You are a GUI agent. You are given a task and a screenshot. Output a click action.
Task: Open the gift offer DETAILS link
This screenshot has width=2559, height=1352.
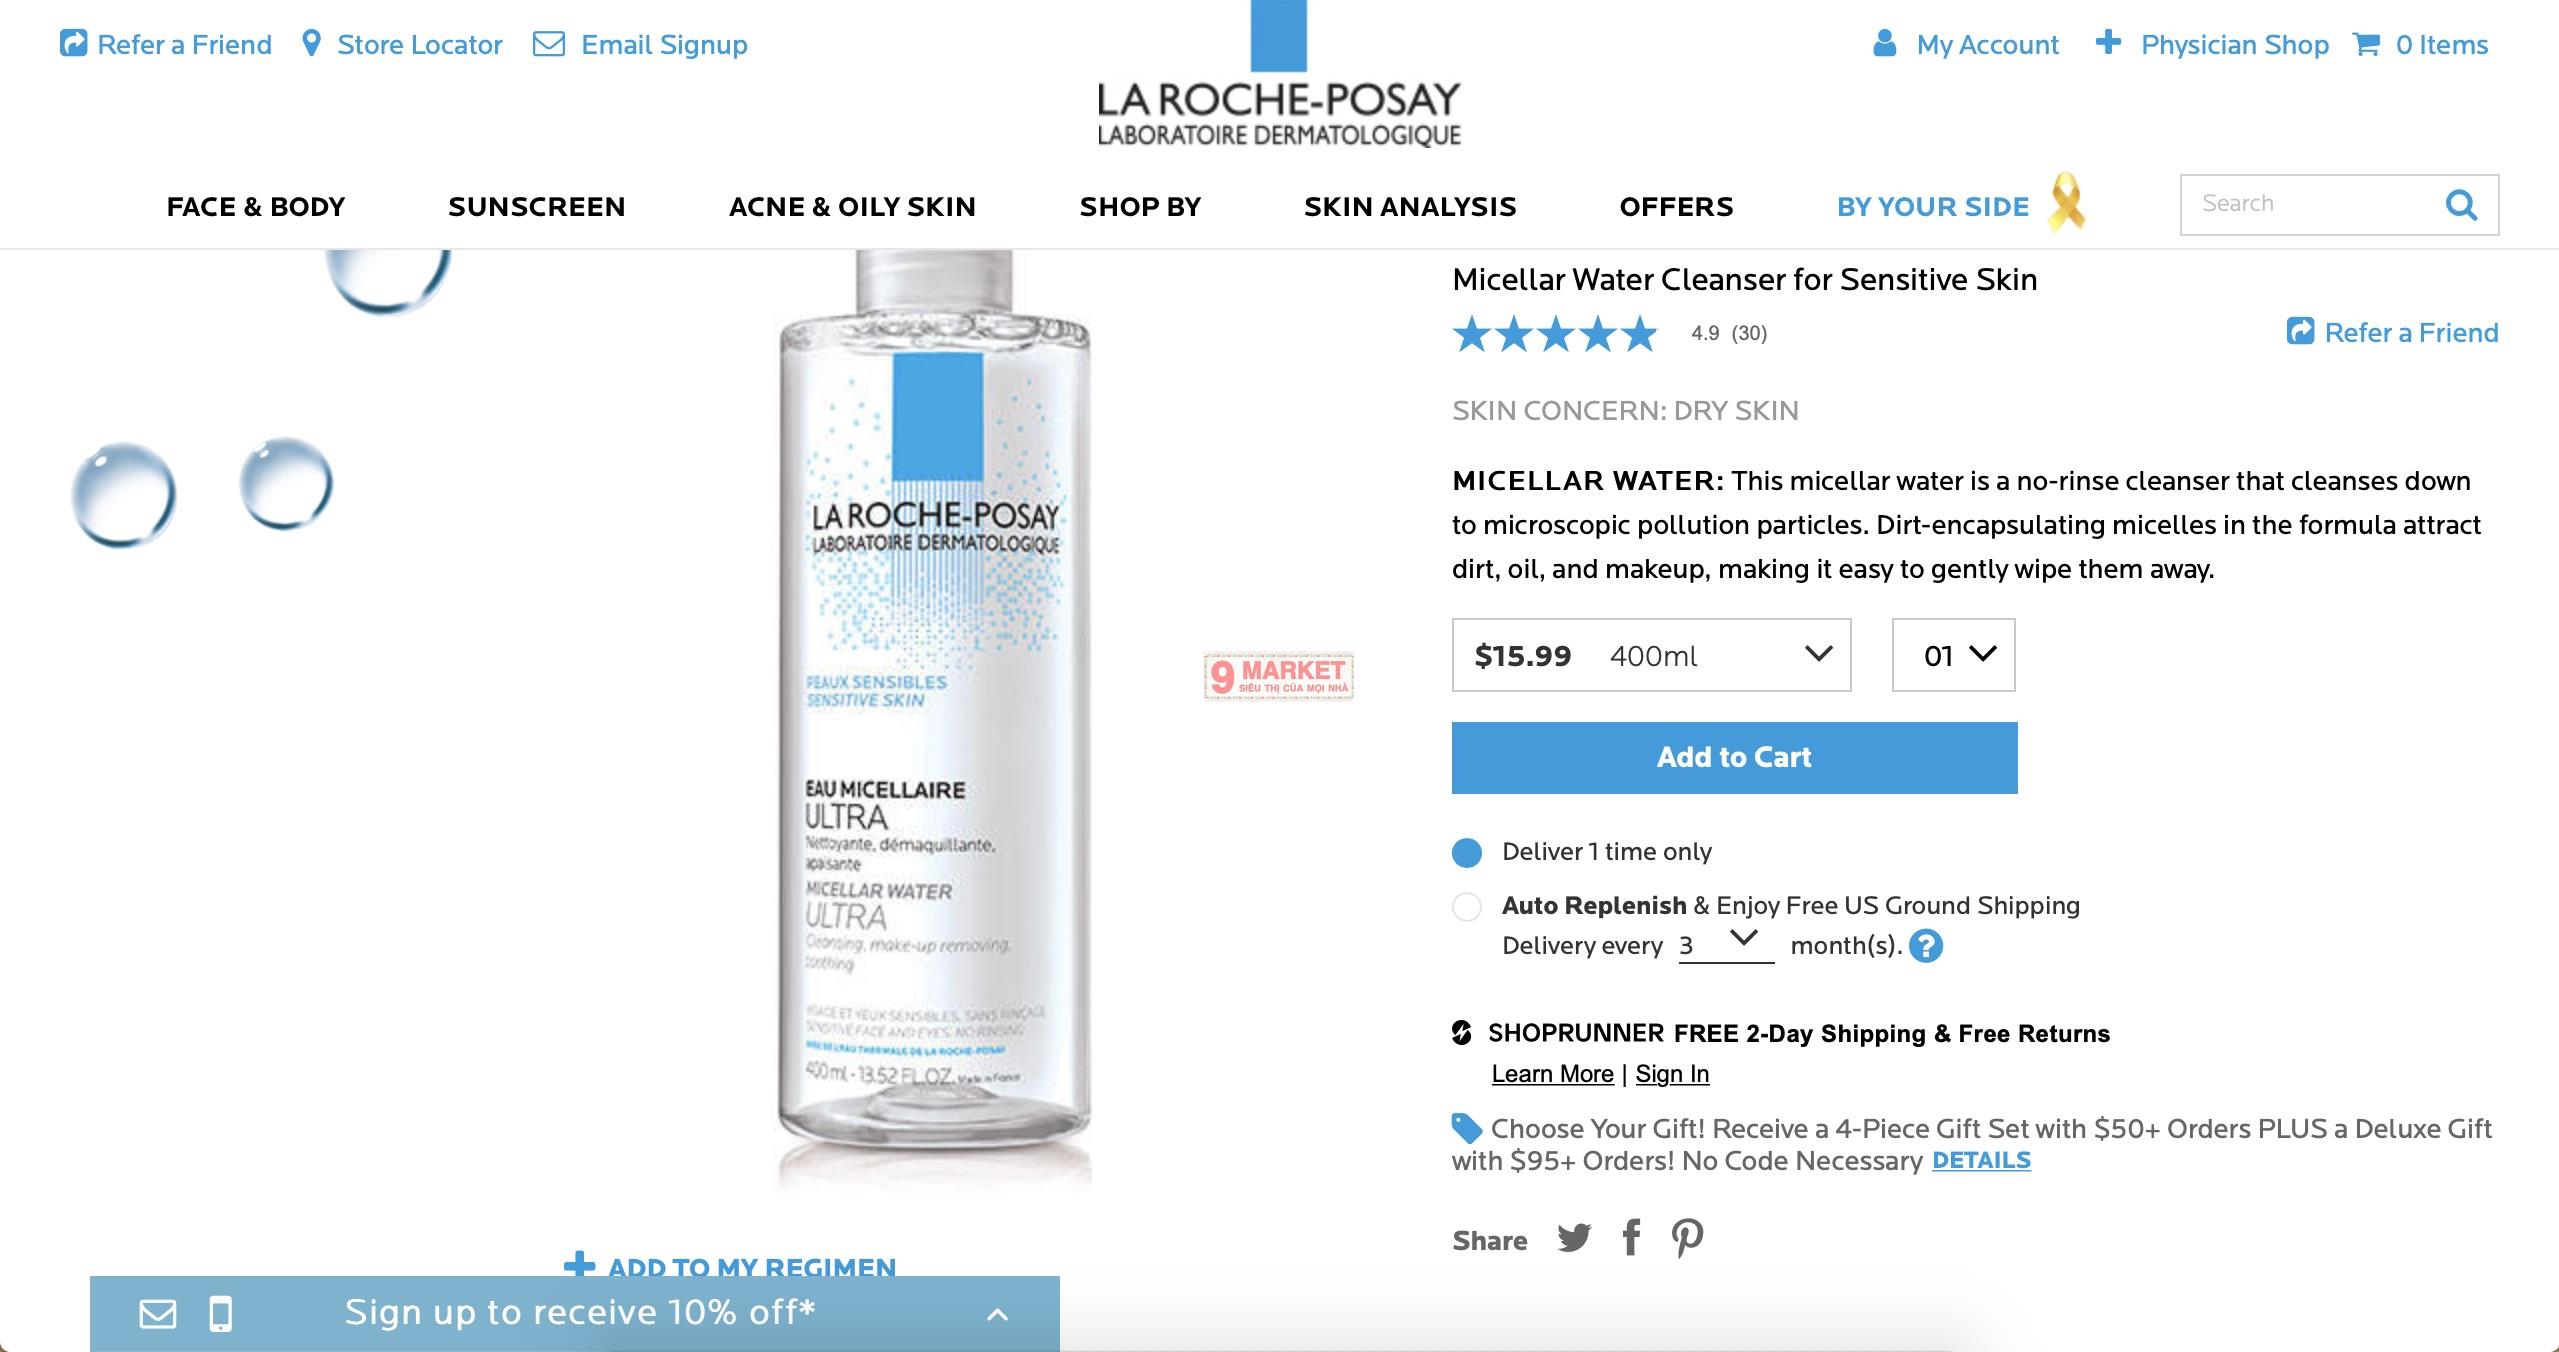[x=1981, y=1160]
